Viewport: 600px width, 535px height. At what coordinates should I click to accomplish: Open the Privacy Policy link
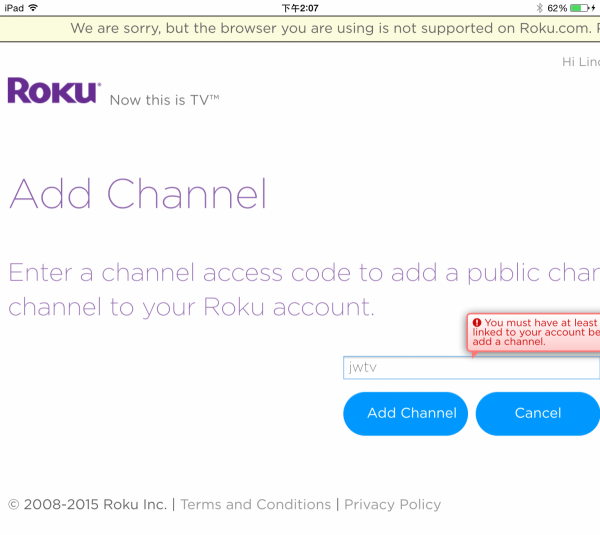pos(392,505)
